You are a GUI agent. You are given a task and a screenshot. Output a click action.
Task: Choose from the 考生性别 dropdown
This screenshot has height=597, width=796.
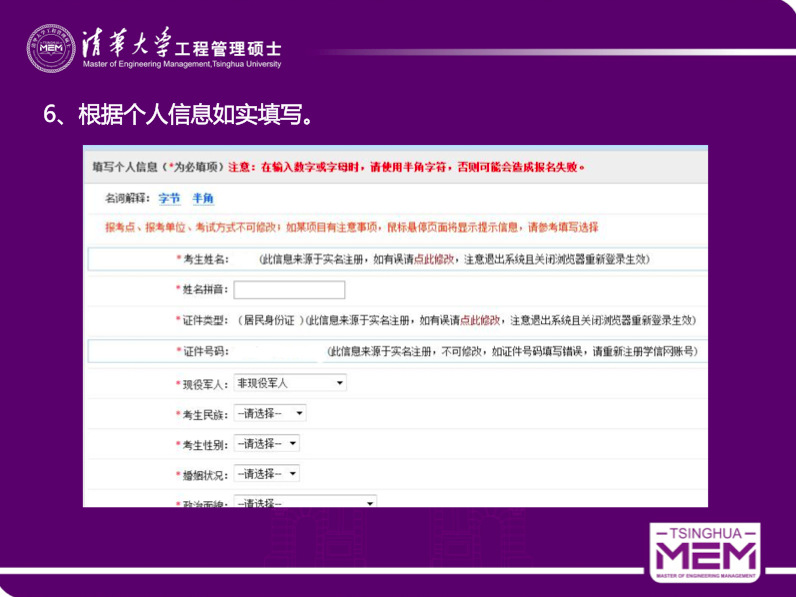pyautogui.click(x=266, y=443)
